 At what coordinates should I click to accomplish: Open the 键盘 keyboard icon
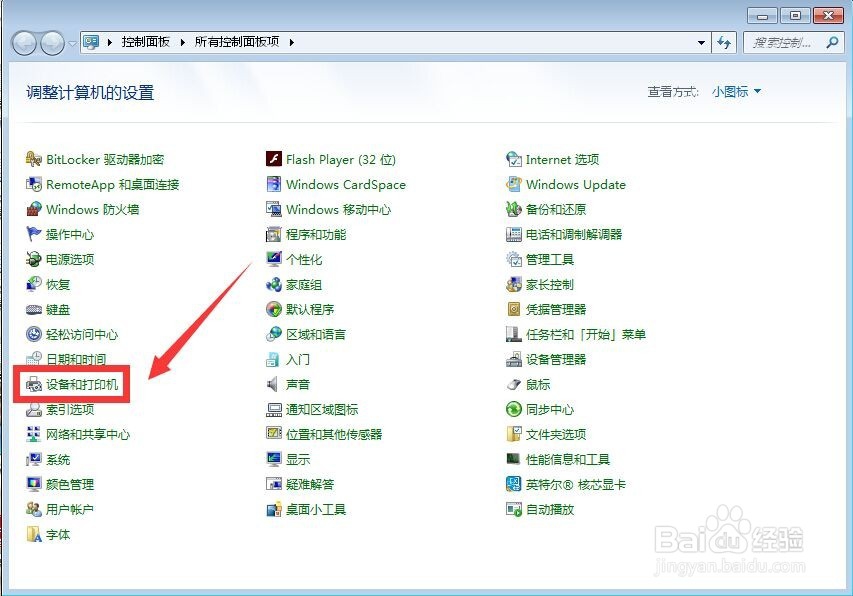click(x=34, y=309)
